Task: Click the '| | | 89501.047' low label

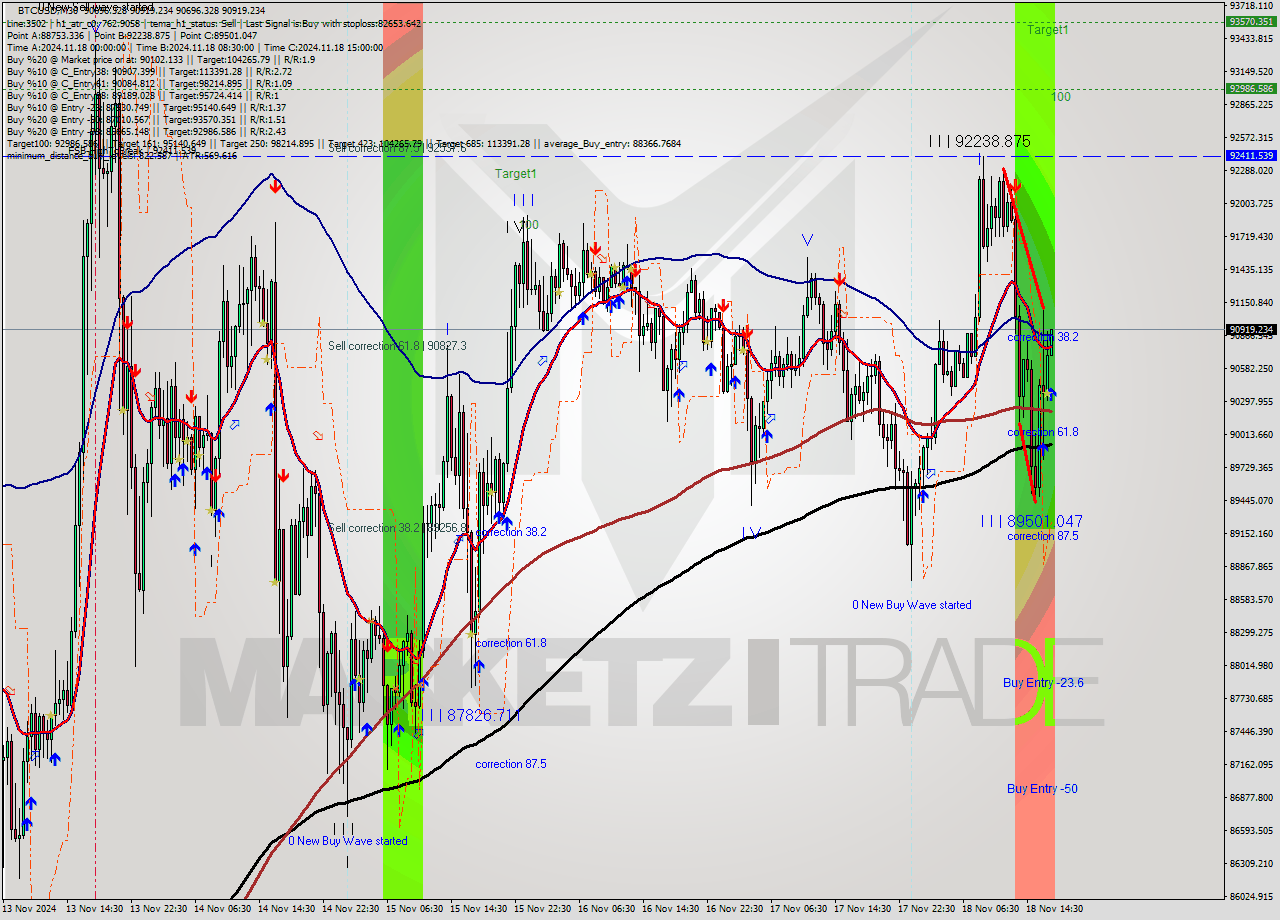Action: pos(1031,521)
